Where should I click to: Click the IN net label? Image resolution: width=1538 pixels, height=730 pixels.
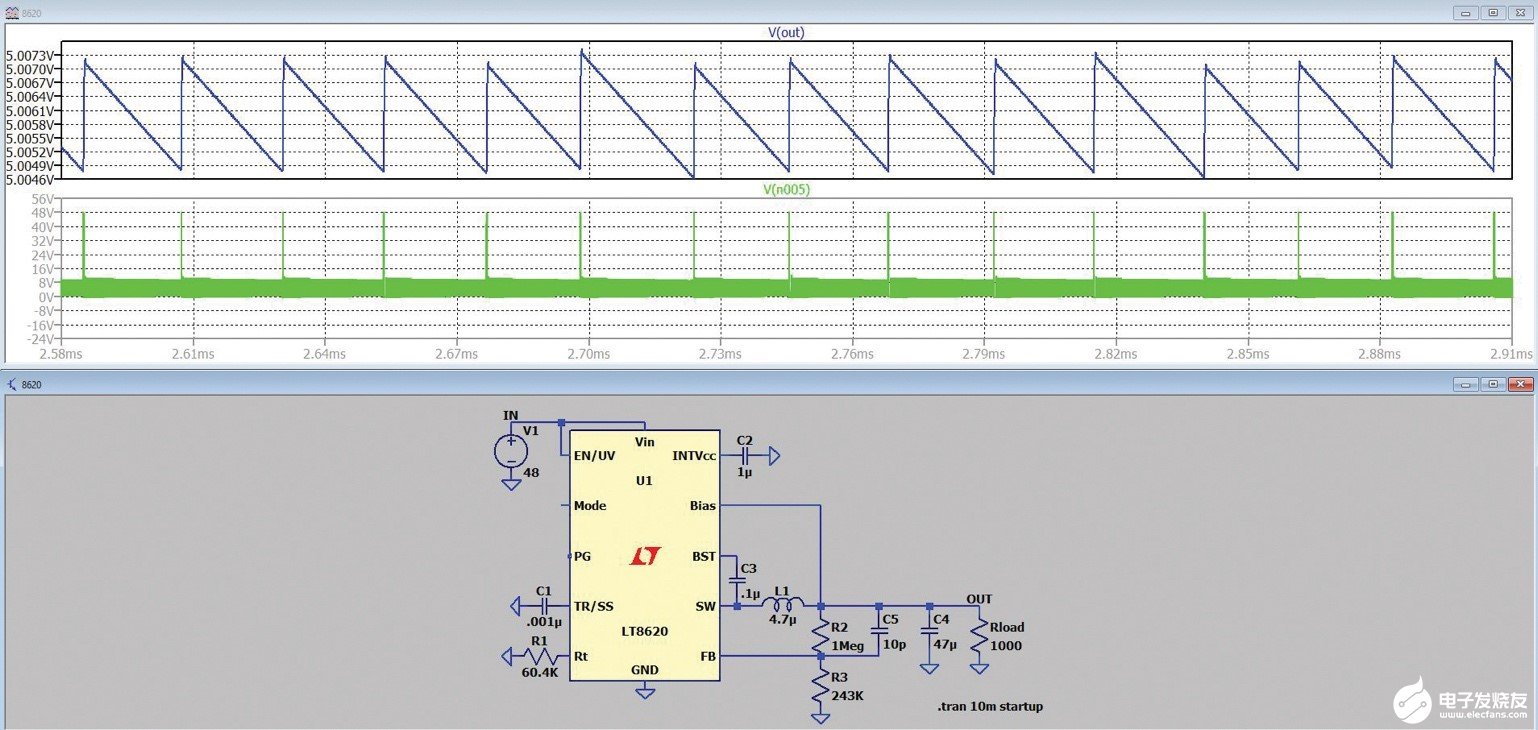click(x=510, y=414)
